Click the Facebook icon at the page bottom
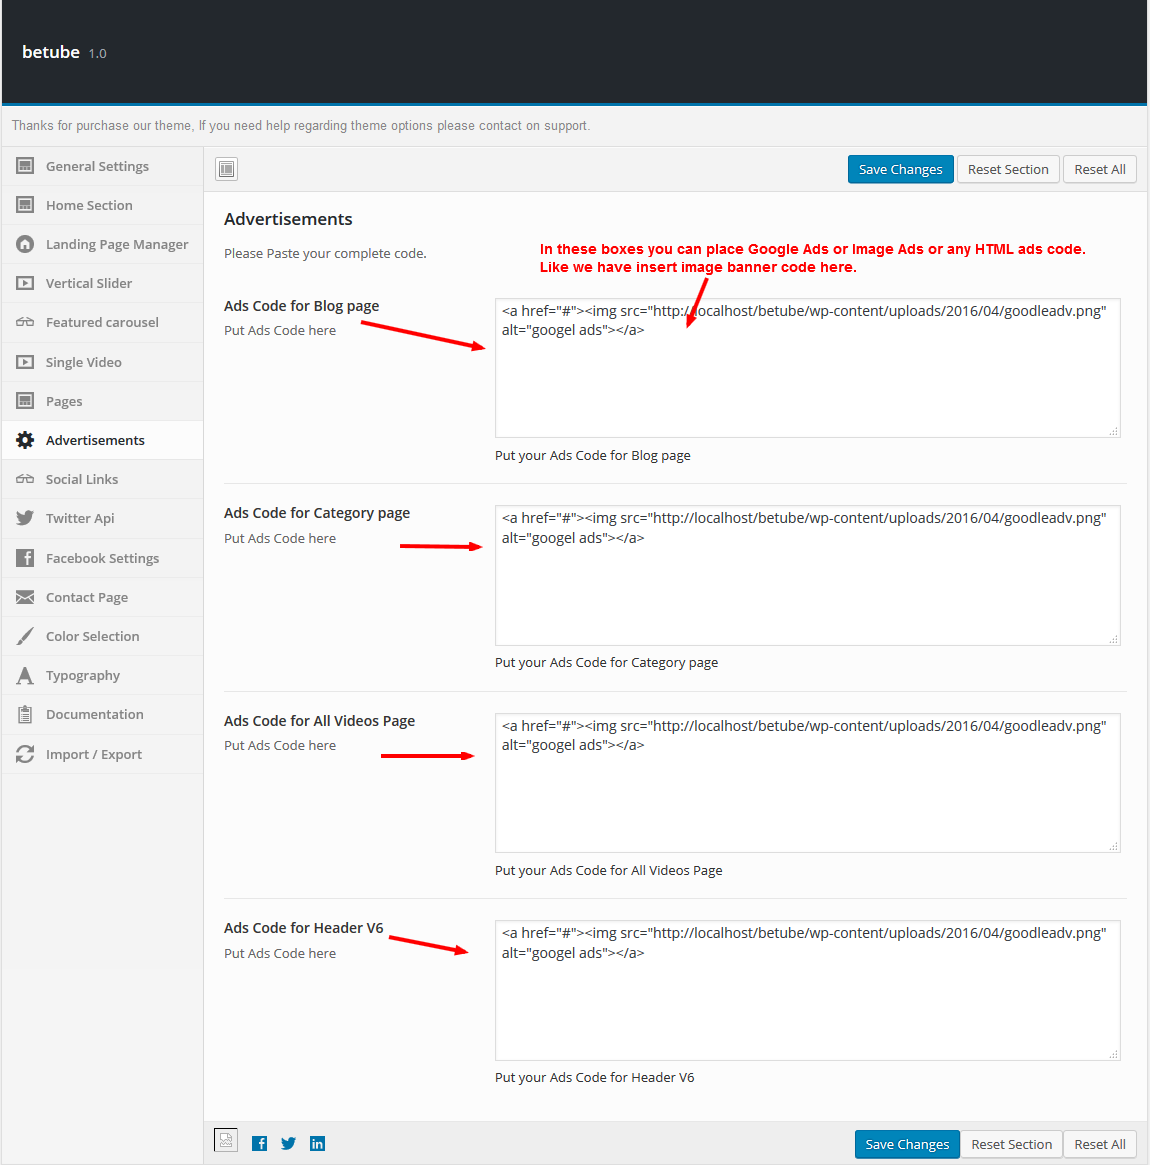 click(x=259, y=1143)
